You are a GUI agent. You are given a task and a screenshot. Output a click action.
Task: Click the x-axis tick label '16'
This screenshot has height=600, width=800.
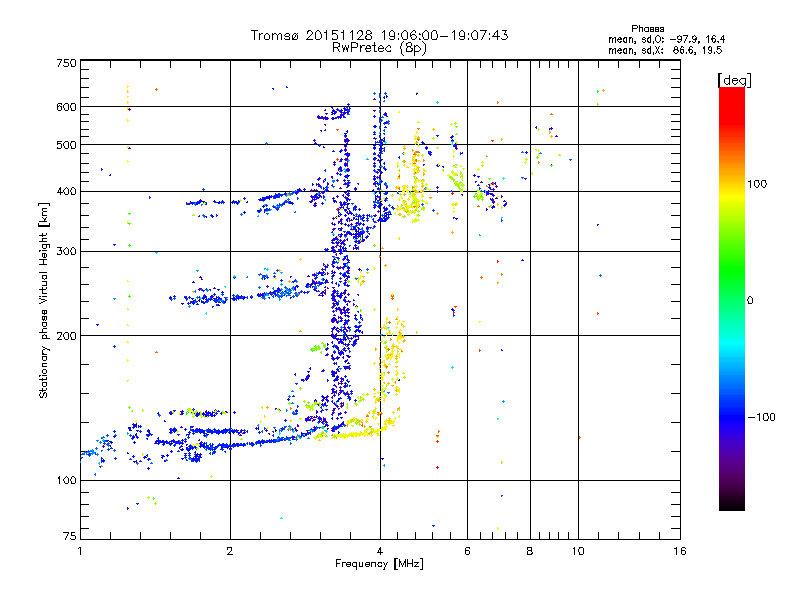click(x=680, y=551)
